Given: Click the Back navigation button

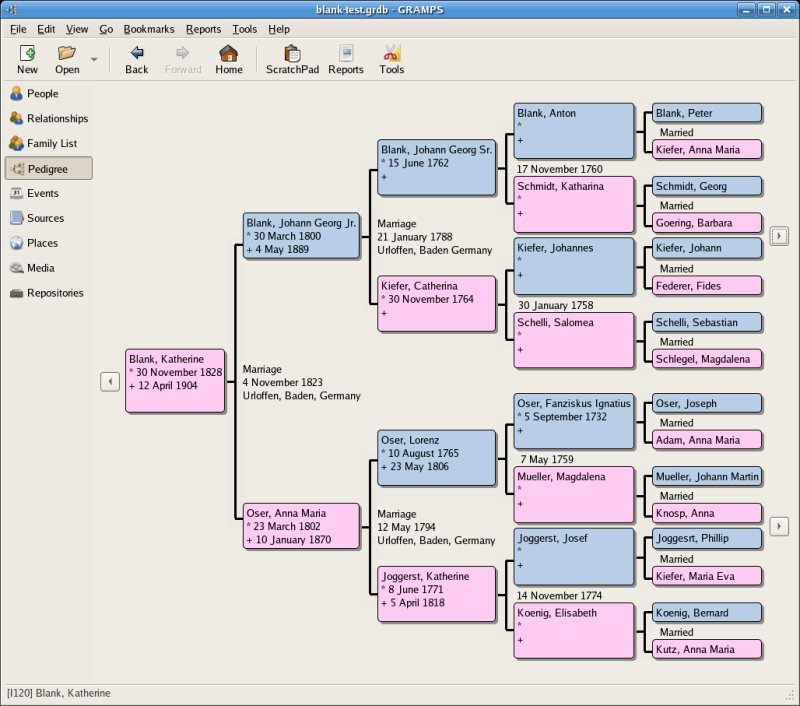Looking at the screenshot, I should coord(136,58).
